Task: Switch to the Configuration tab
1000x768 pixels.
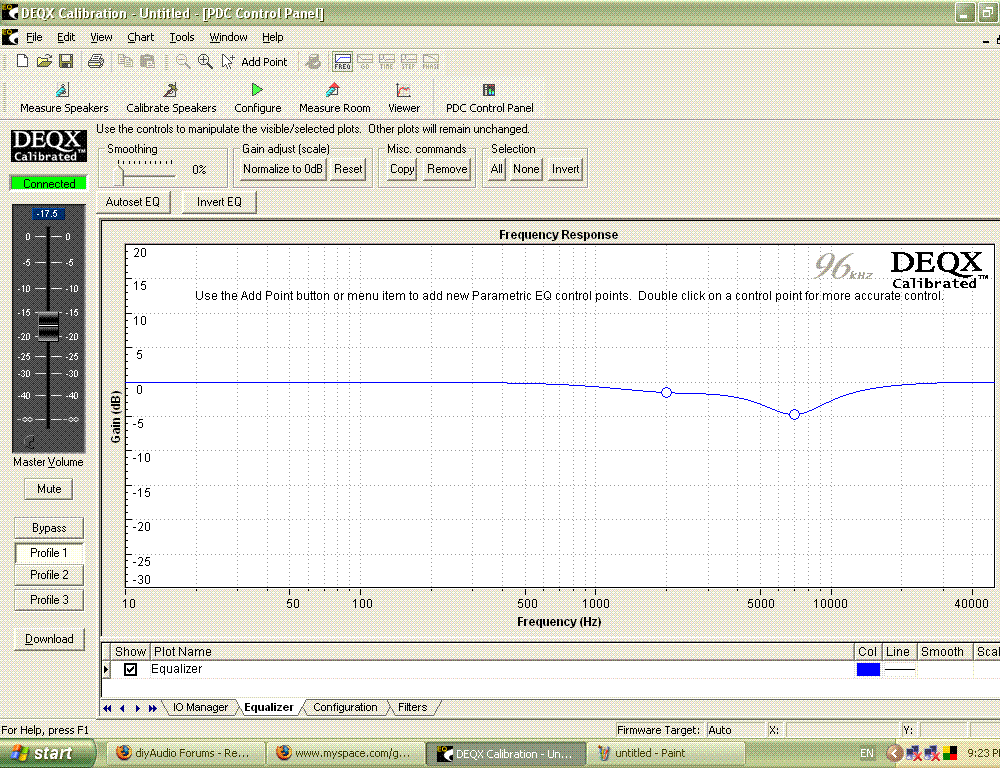Action: (345, 707)
